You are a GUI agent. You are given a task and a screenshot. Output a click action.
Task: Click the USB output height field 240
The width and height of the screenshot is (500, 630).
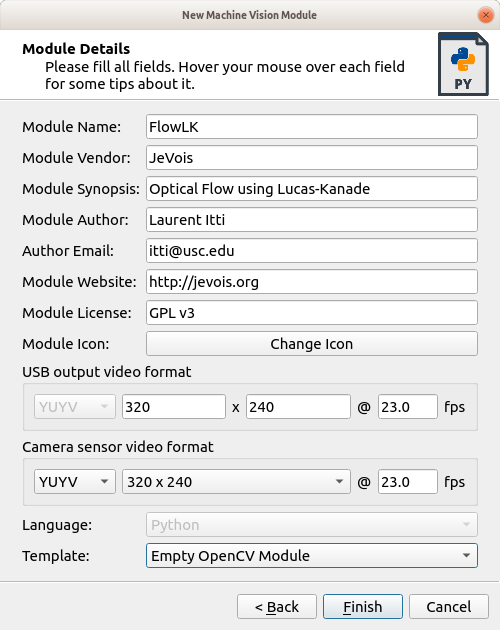click(298, 407)
